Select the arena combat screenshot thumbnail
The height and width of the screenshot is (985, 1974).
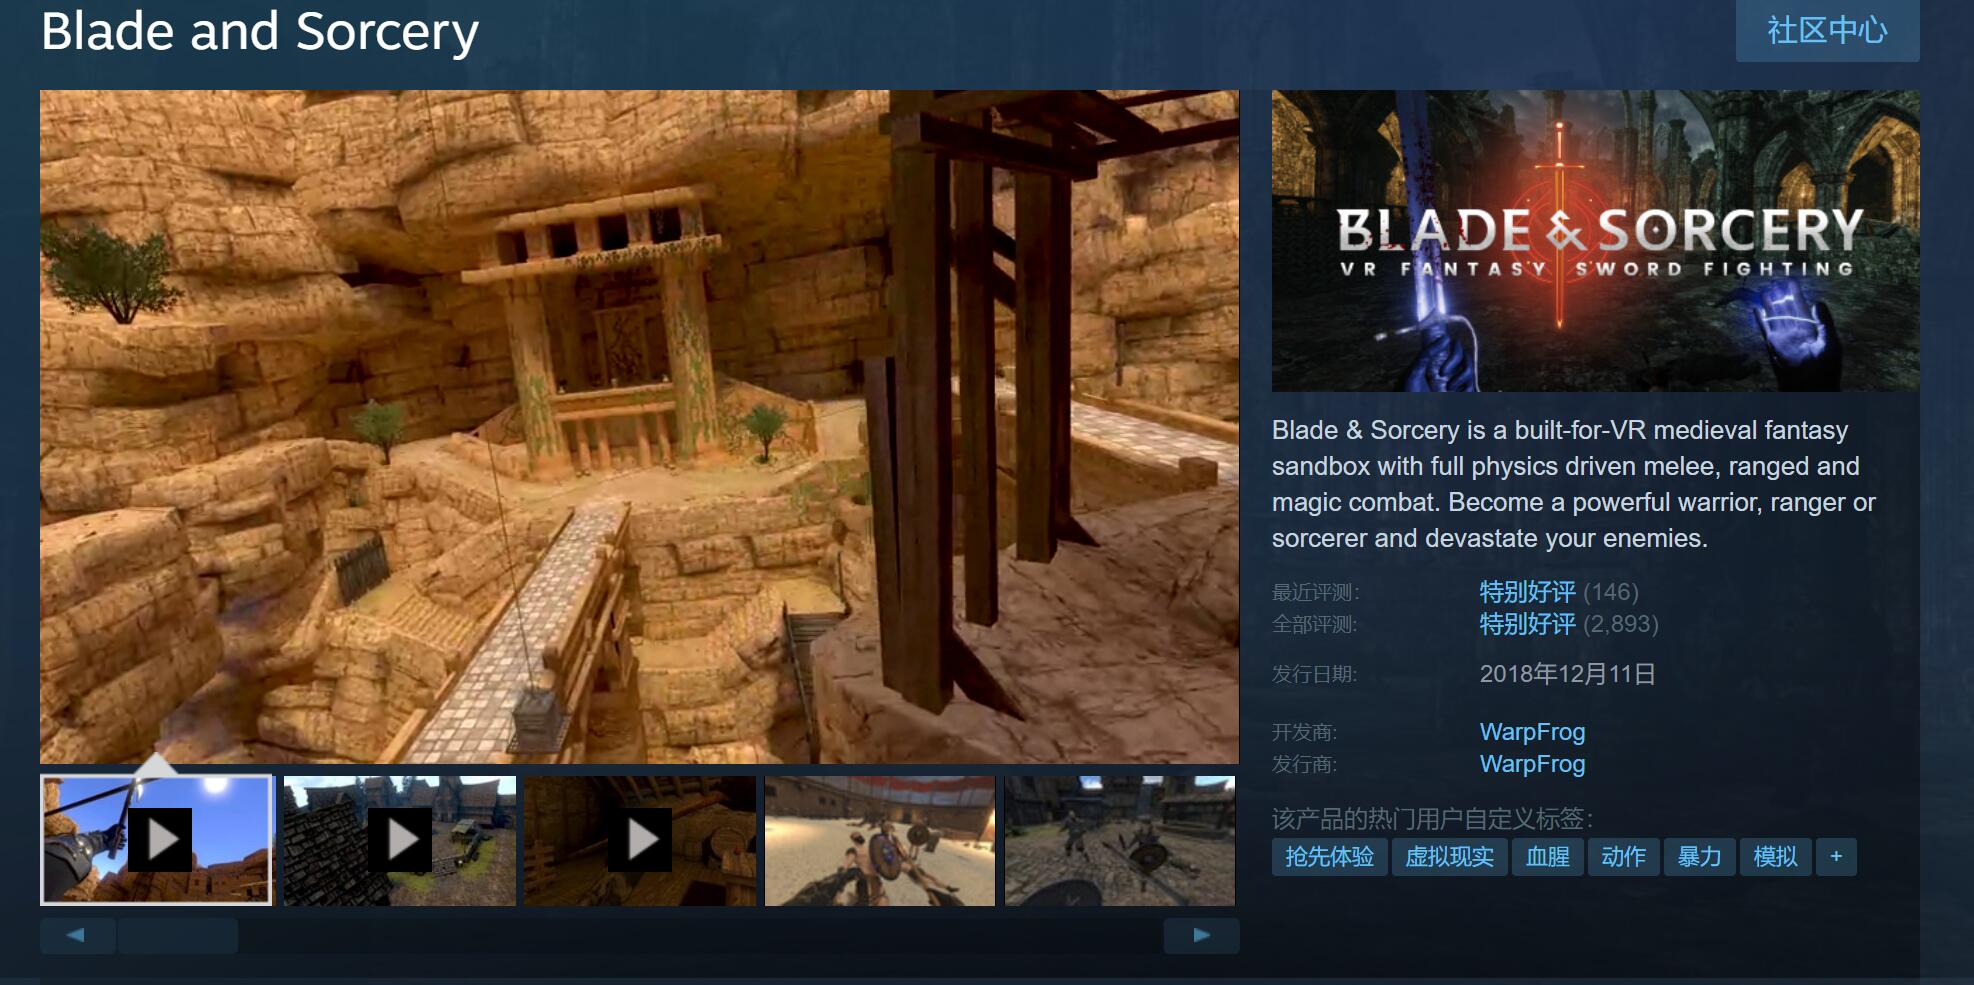pyautogui.click(x=880, y=841)
